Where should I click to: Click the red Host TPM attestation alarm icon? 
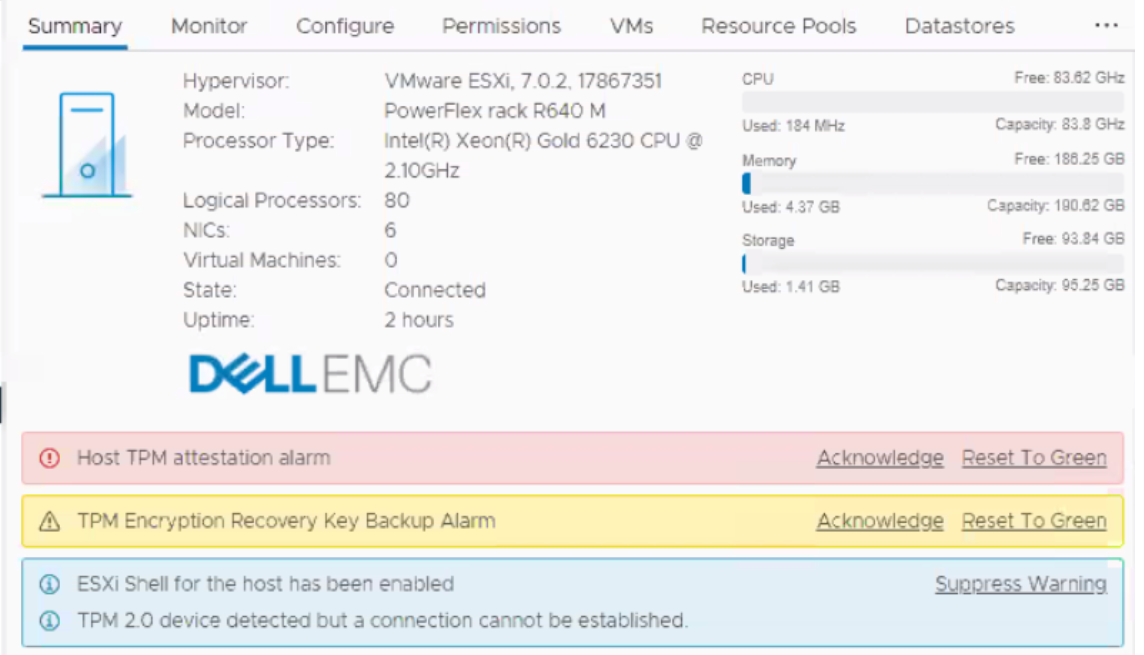(x=49, y=458)
